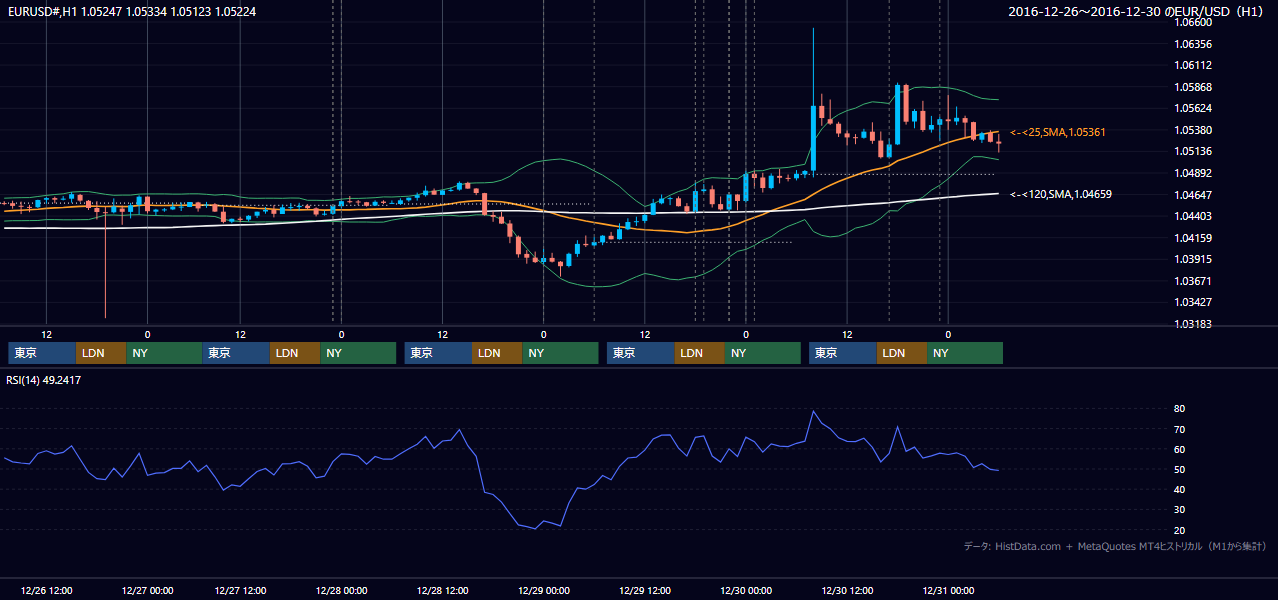Select the 12/29 00:00 date label
The width and height of the screenshot is (1278, 600).
(x=544, y=590)
